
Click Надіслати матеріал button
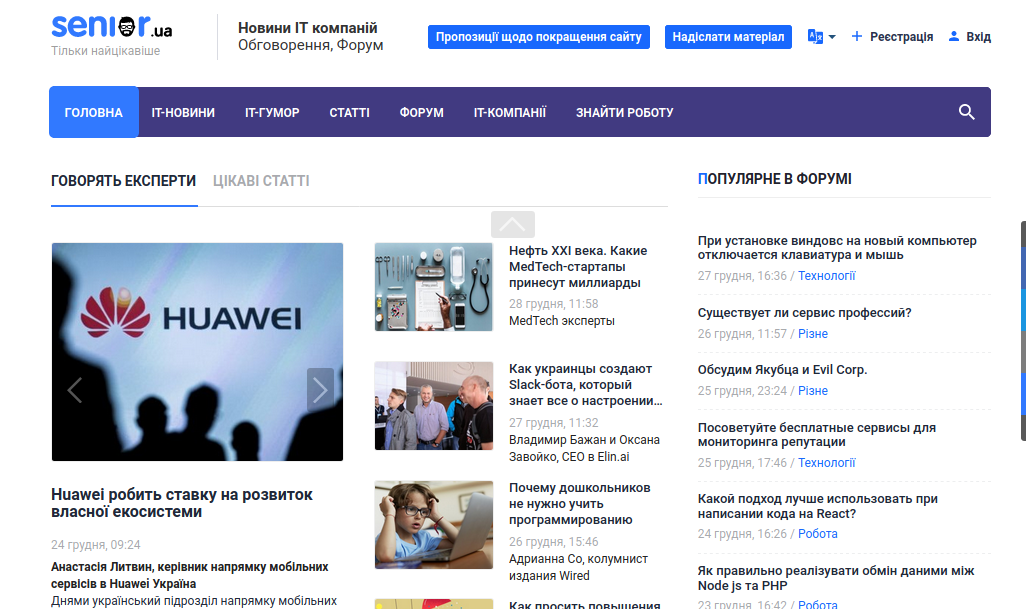(728, 37)
